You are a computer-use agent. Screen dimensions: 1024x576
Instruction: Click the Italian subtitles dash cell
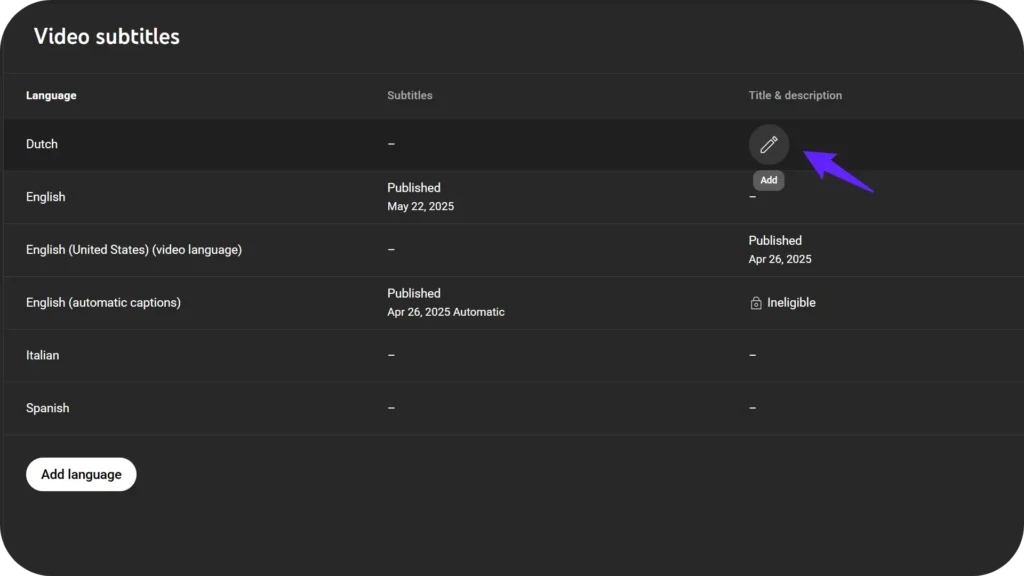pos(391,355)
